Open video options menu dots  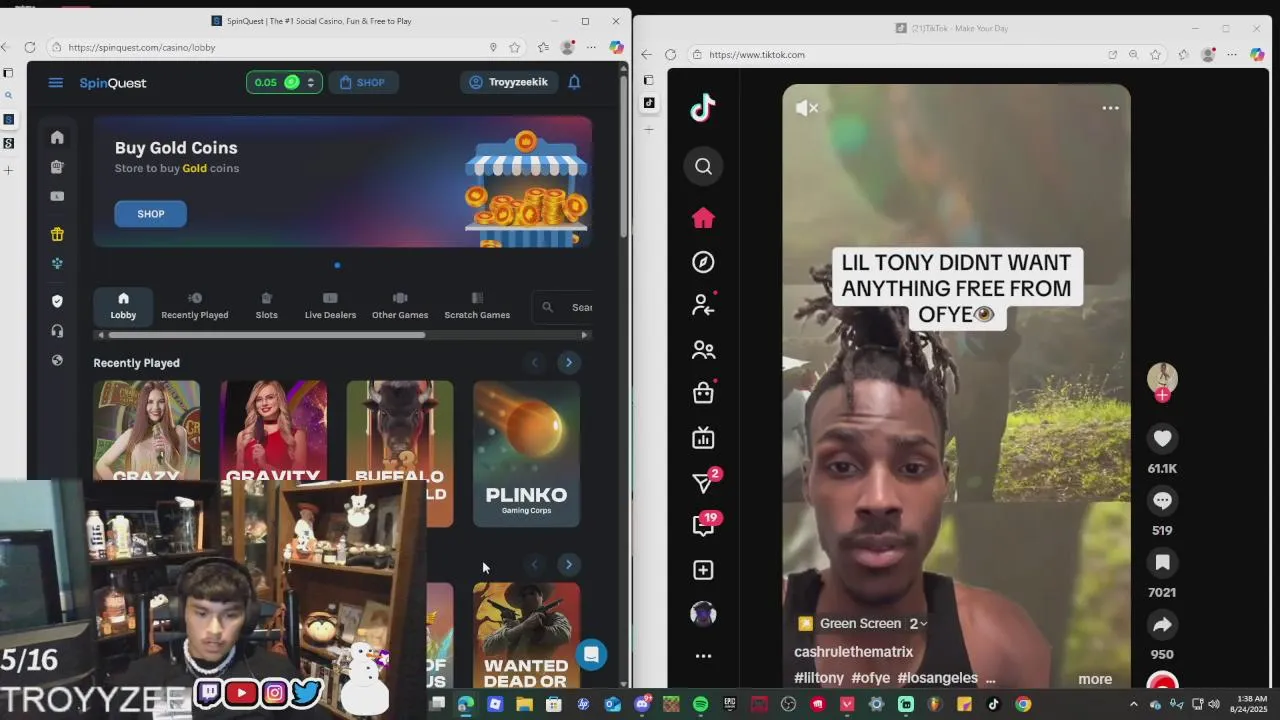point(1110,108)
